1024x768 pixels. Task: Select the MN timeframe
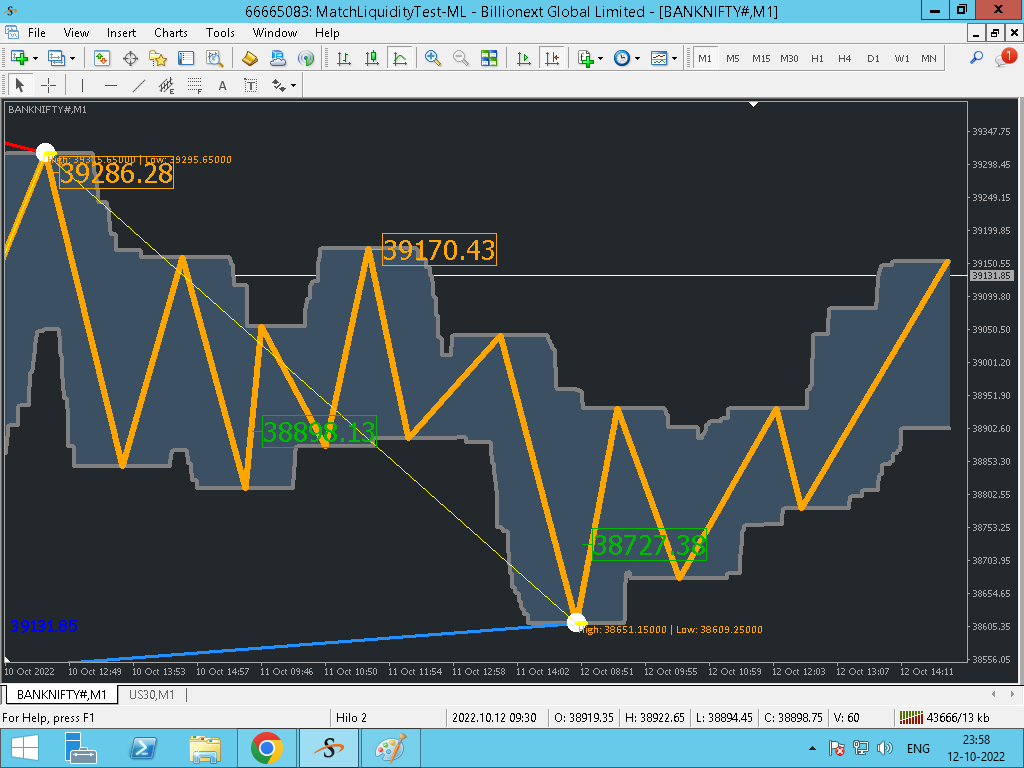coord(929,58)
